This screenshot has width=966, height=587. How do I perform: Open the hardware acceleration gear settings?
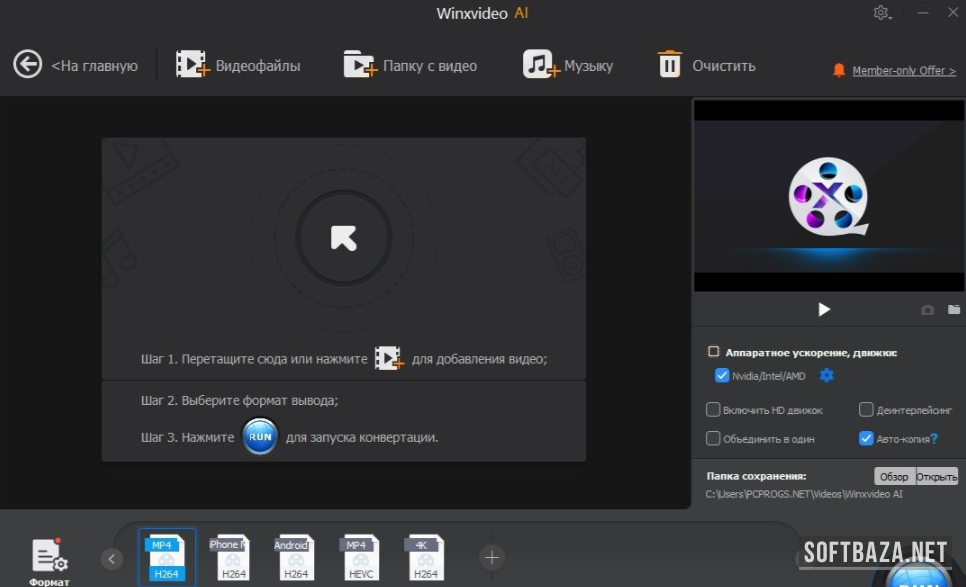[826, 376]
